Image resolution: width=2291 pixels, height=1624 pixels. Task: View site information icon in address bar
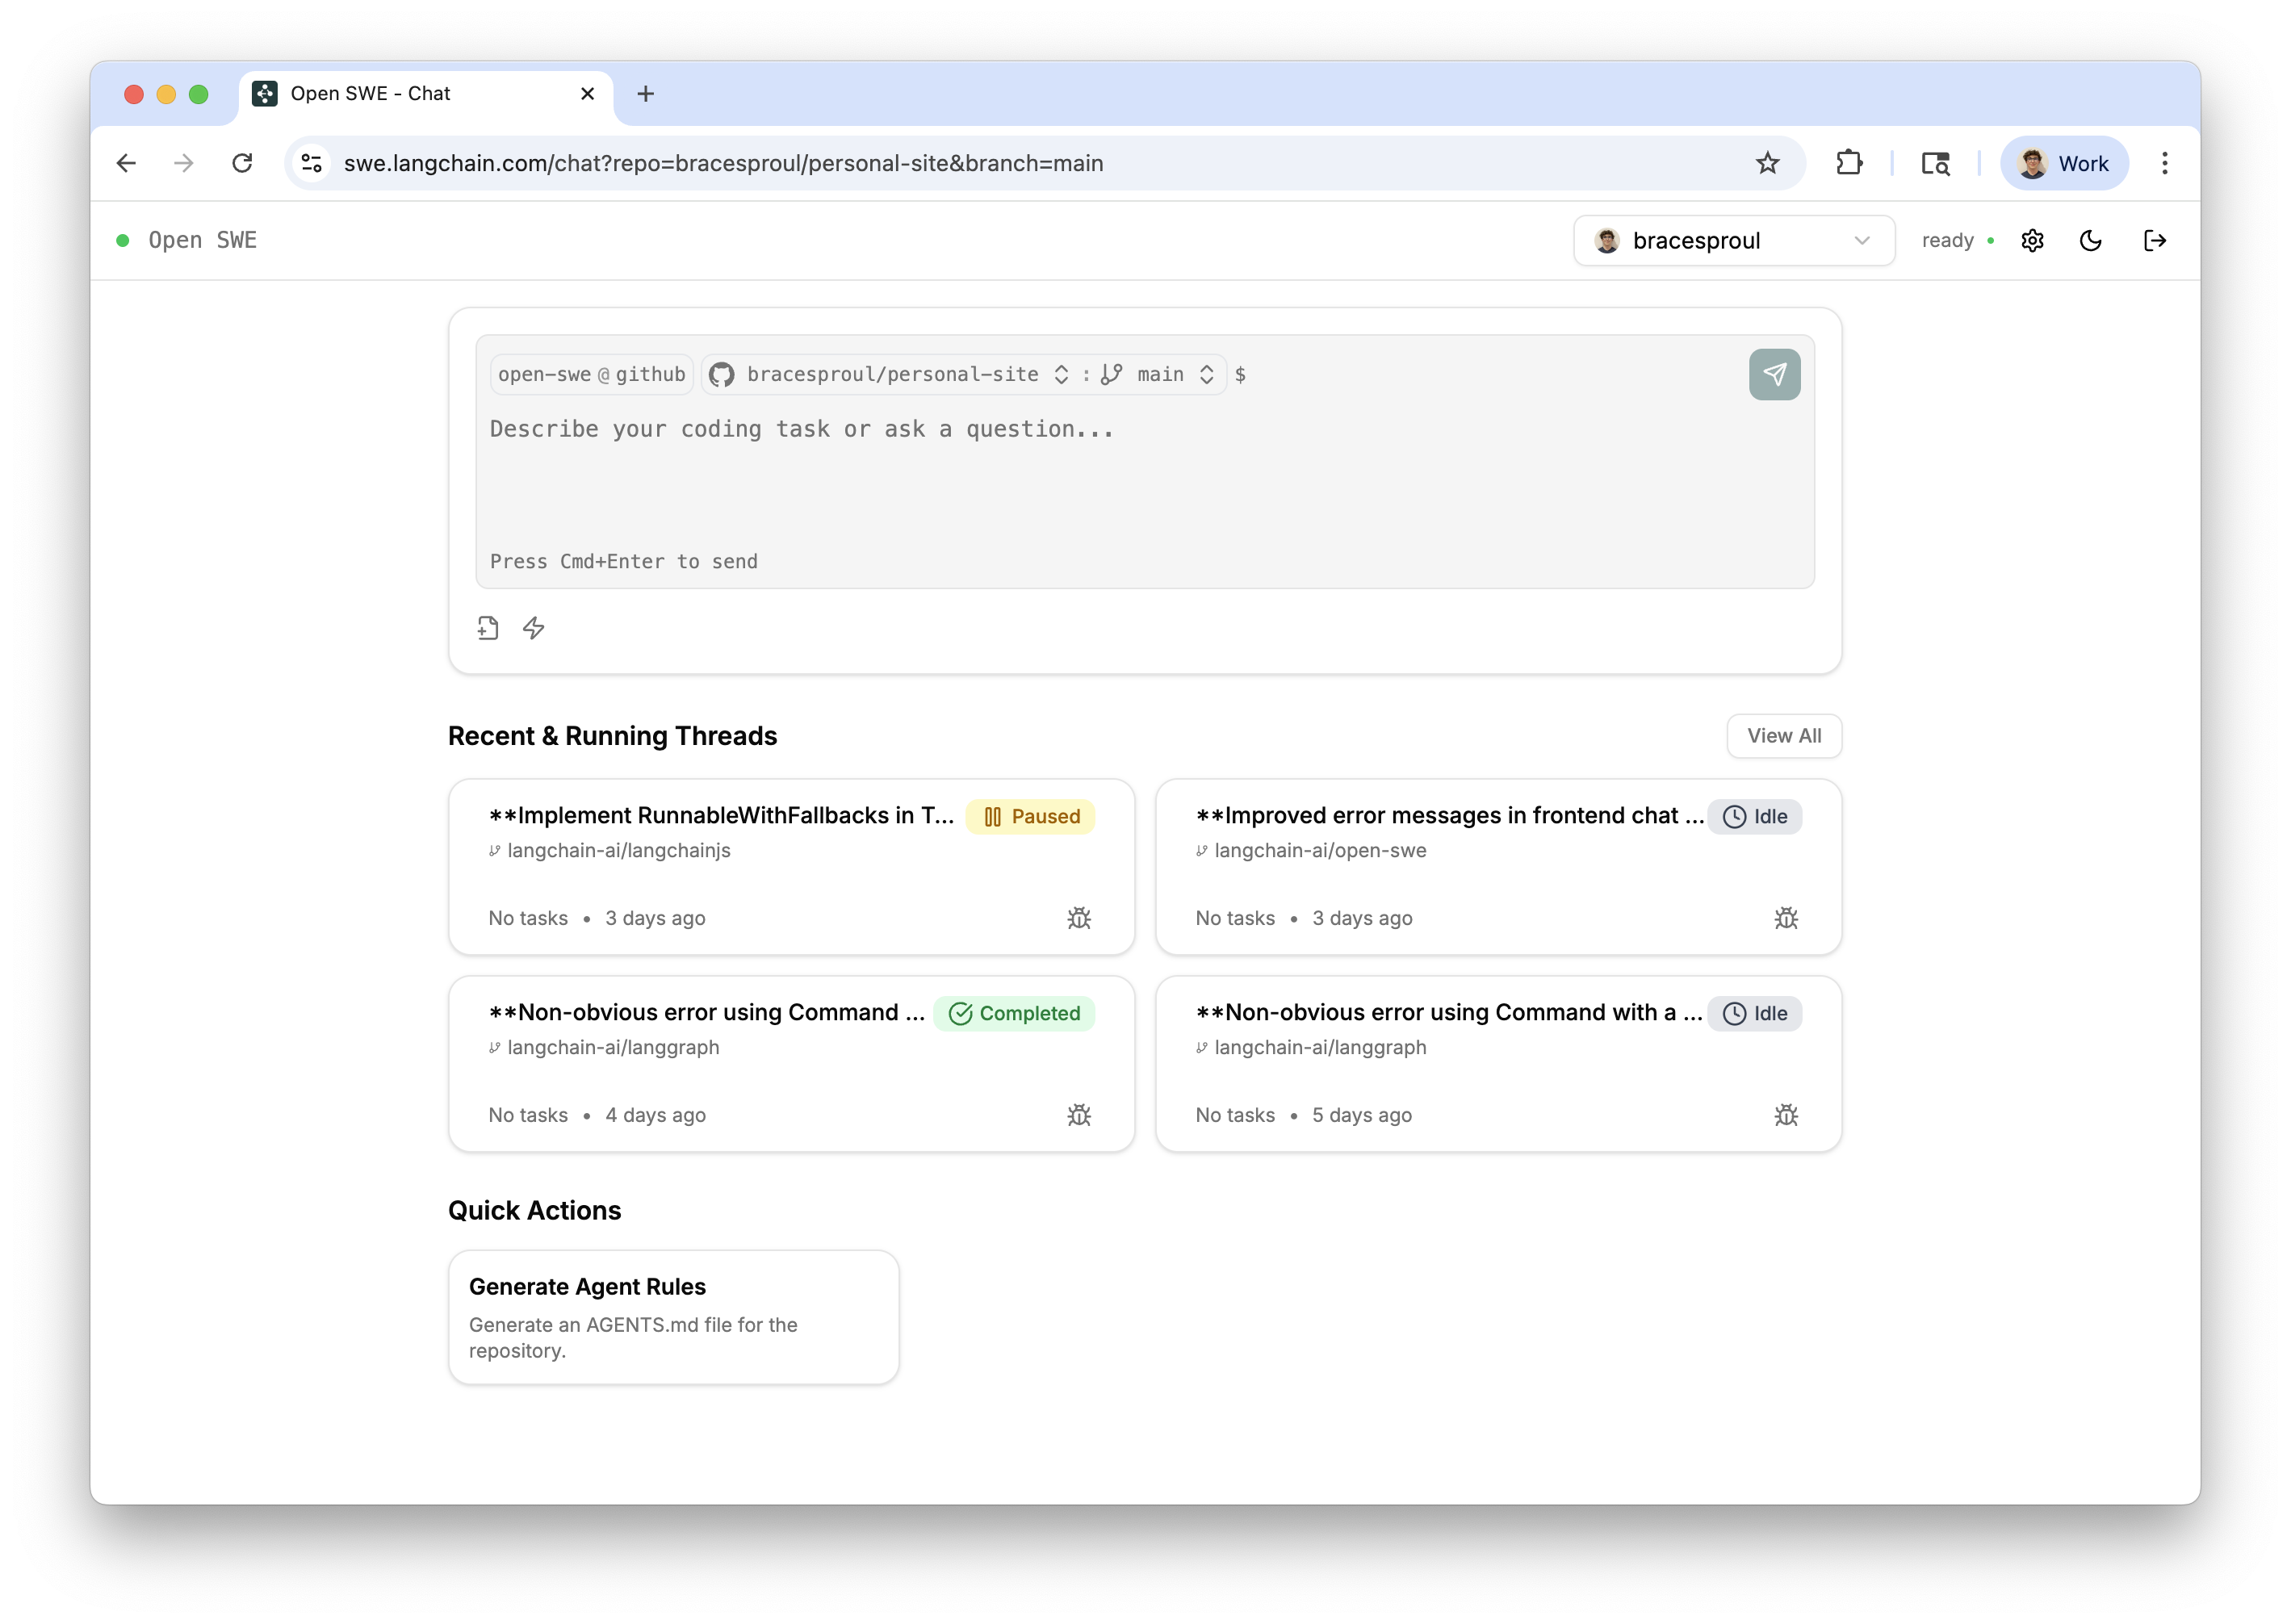312,163
